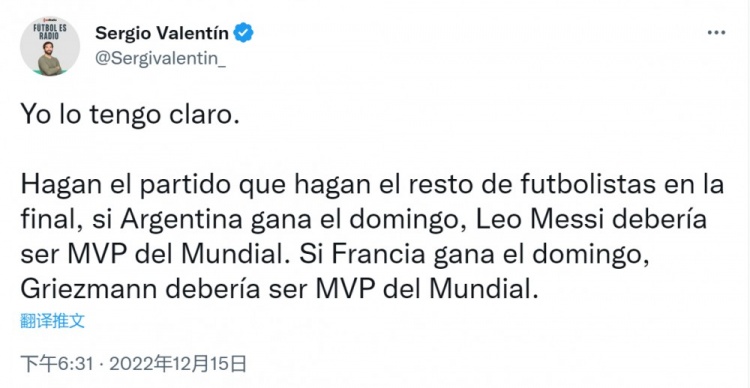
Task: Open the Sergio Valentín display name
Action: tap(162, 33)
